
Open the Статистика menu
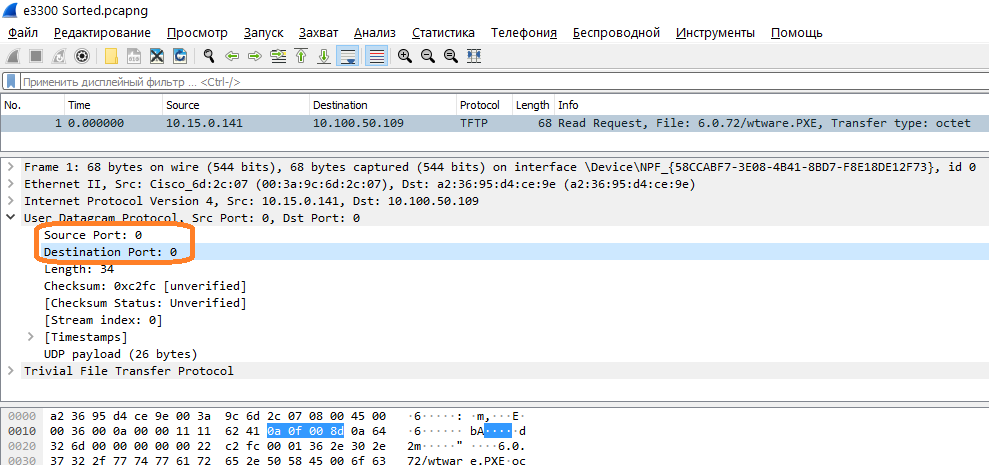tap(443, 33)
